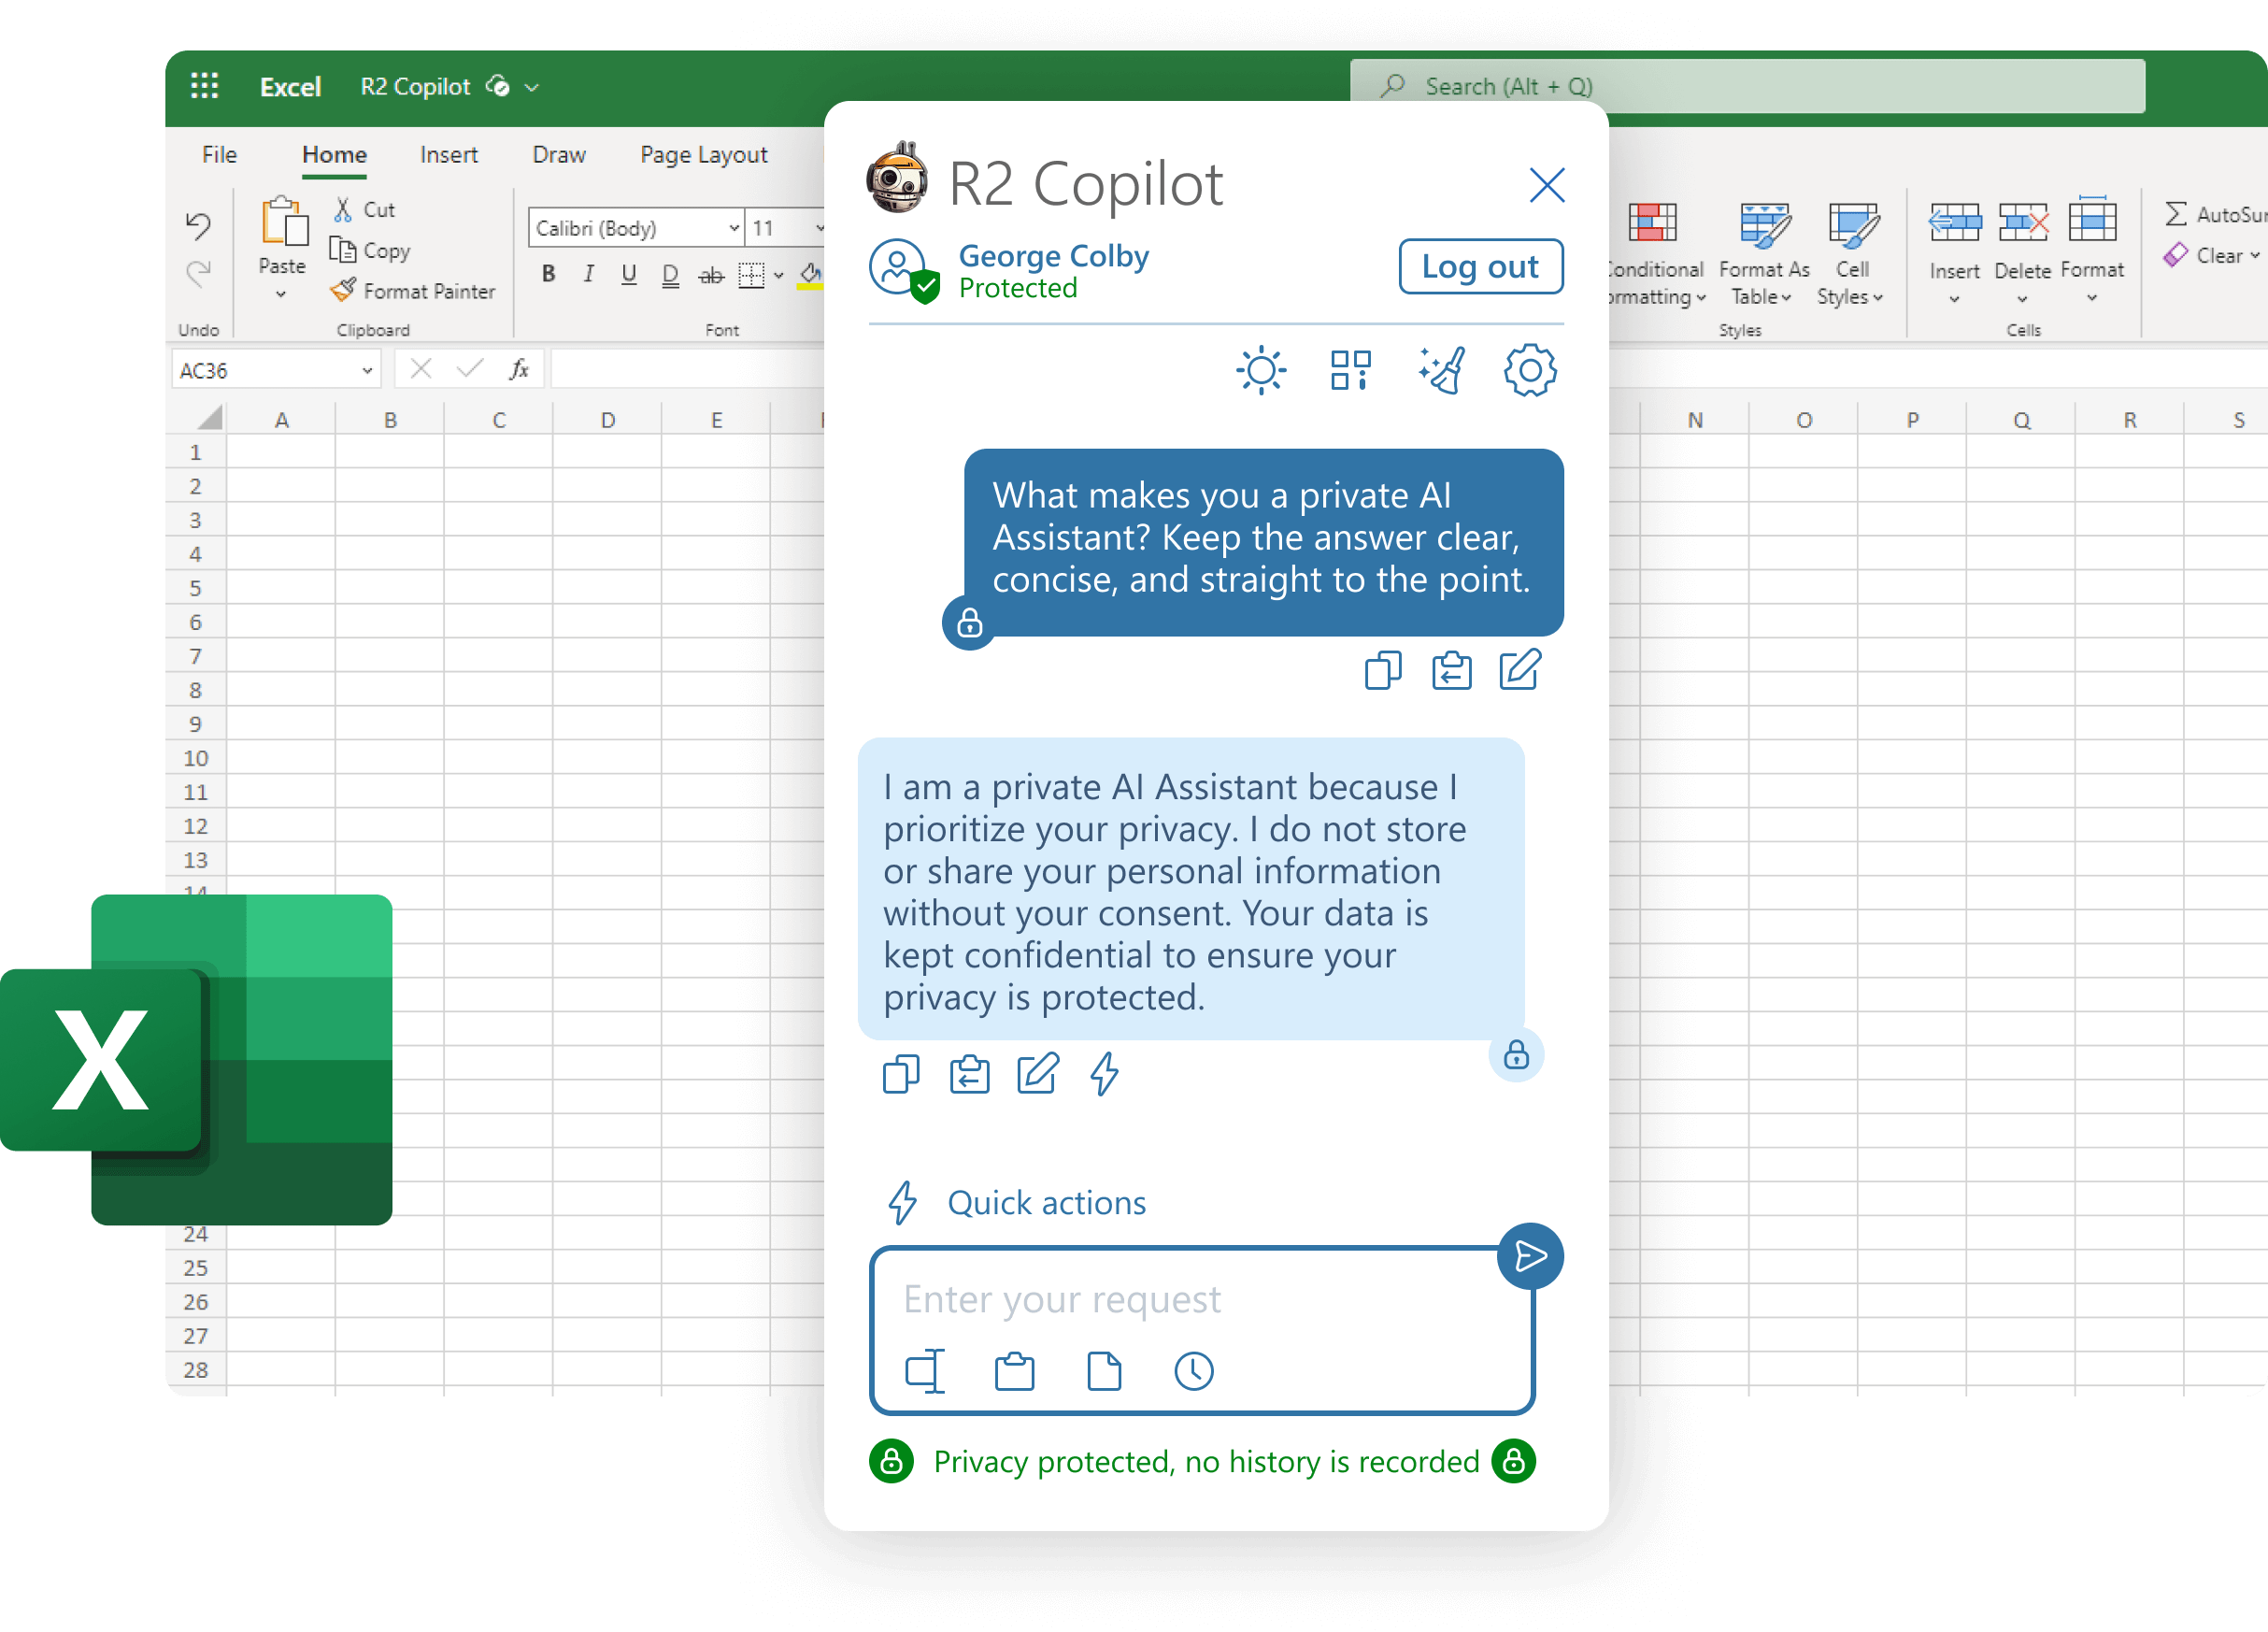Viewport: 2268px width, 1632px height.
Task: Click the Log out button
Action: click(x=1480, y=267)
